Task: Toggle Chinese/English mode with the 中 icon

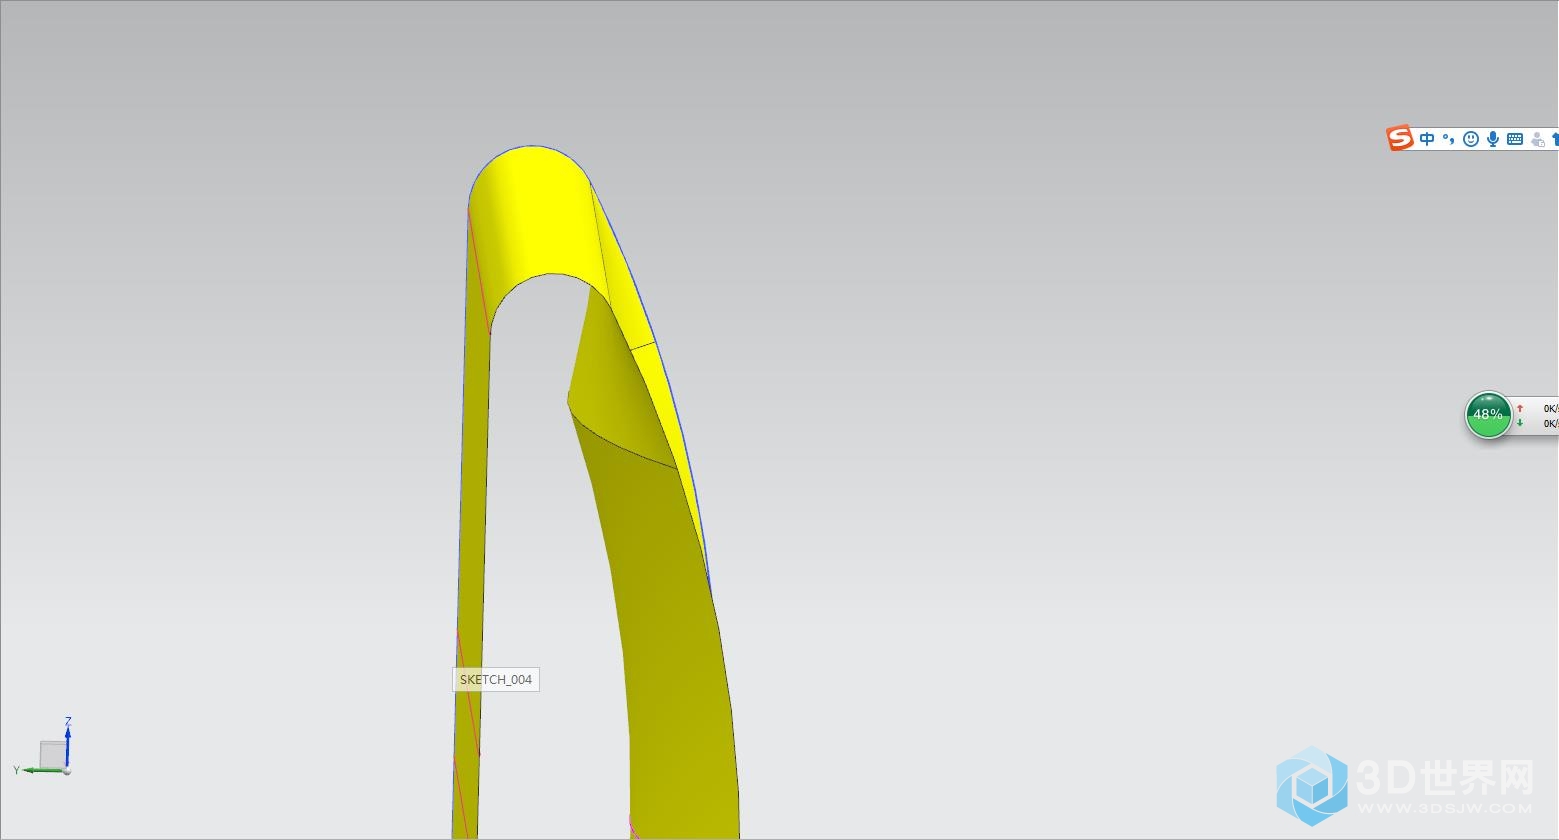Action: 1427,139
